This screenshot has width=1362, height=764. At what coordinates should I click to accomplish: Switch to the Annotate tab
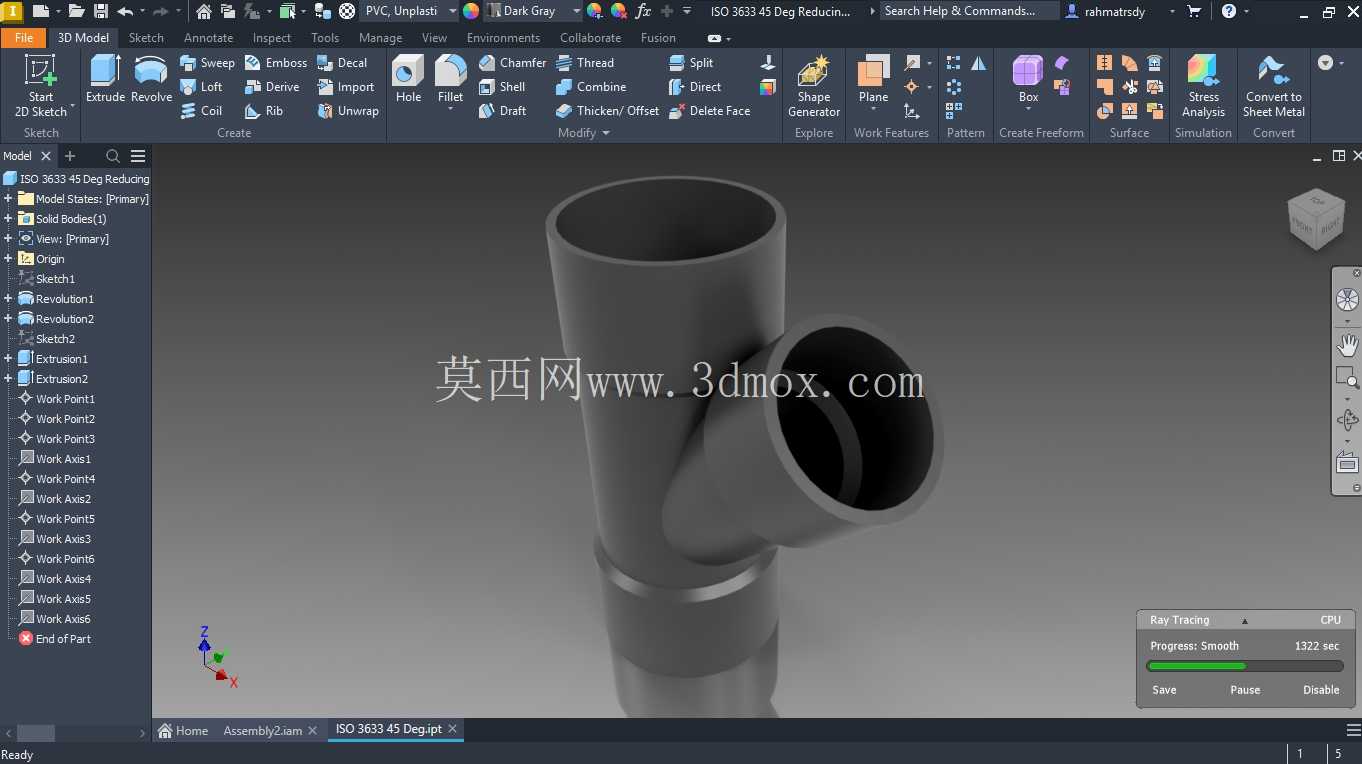click(208, 38)
